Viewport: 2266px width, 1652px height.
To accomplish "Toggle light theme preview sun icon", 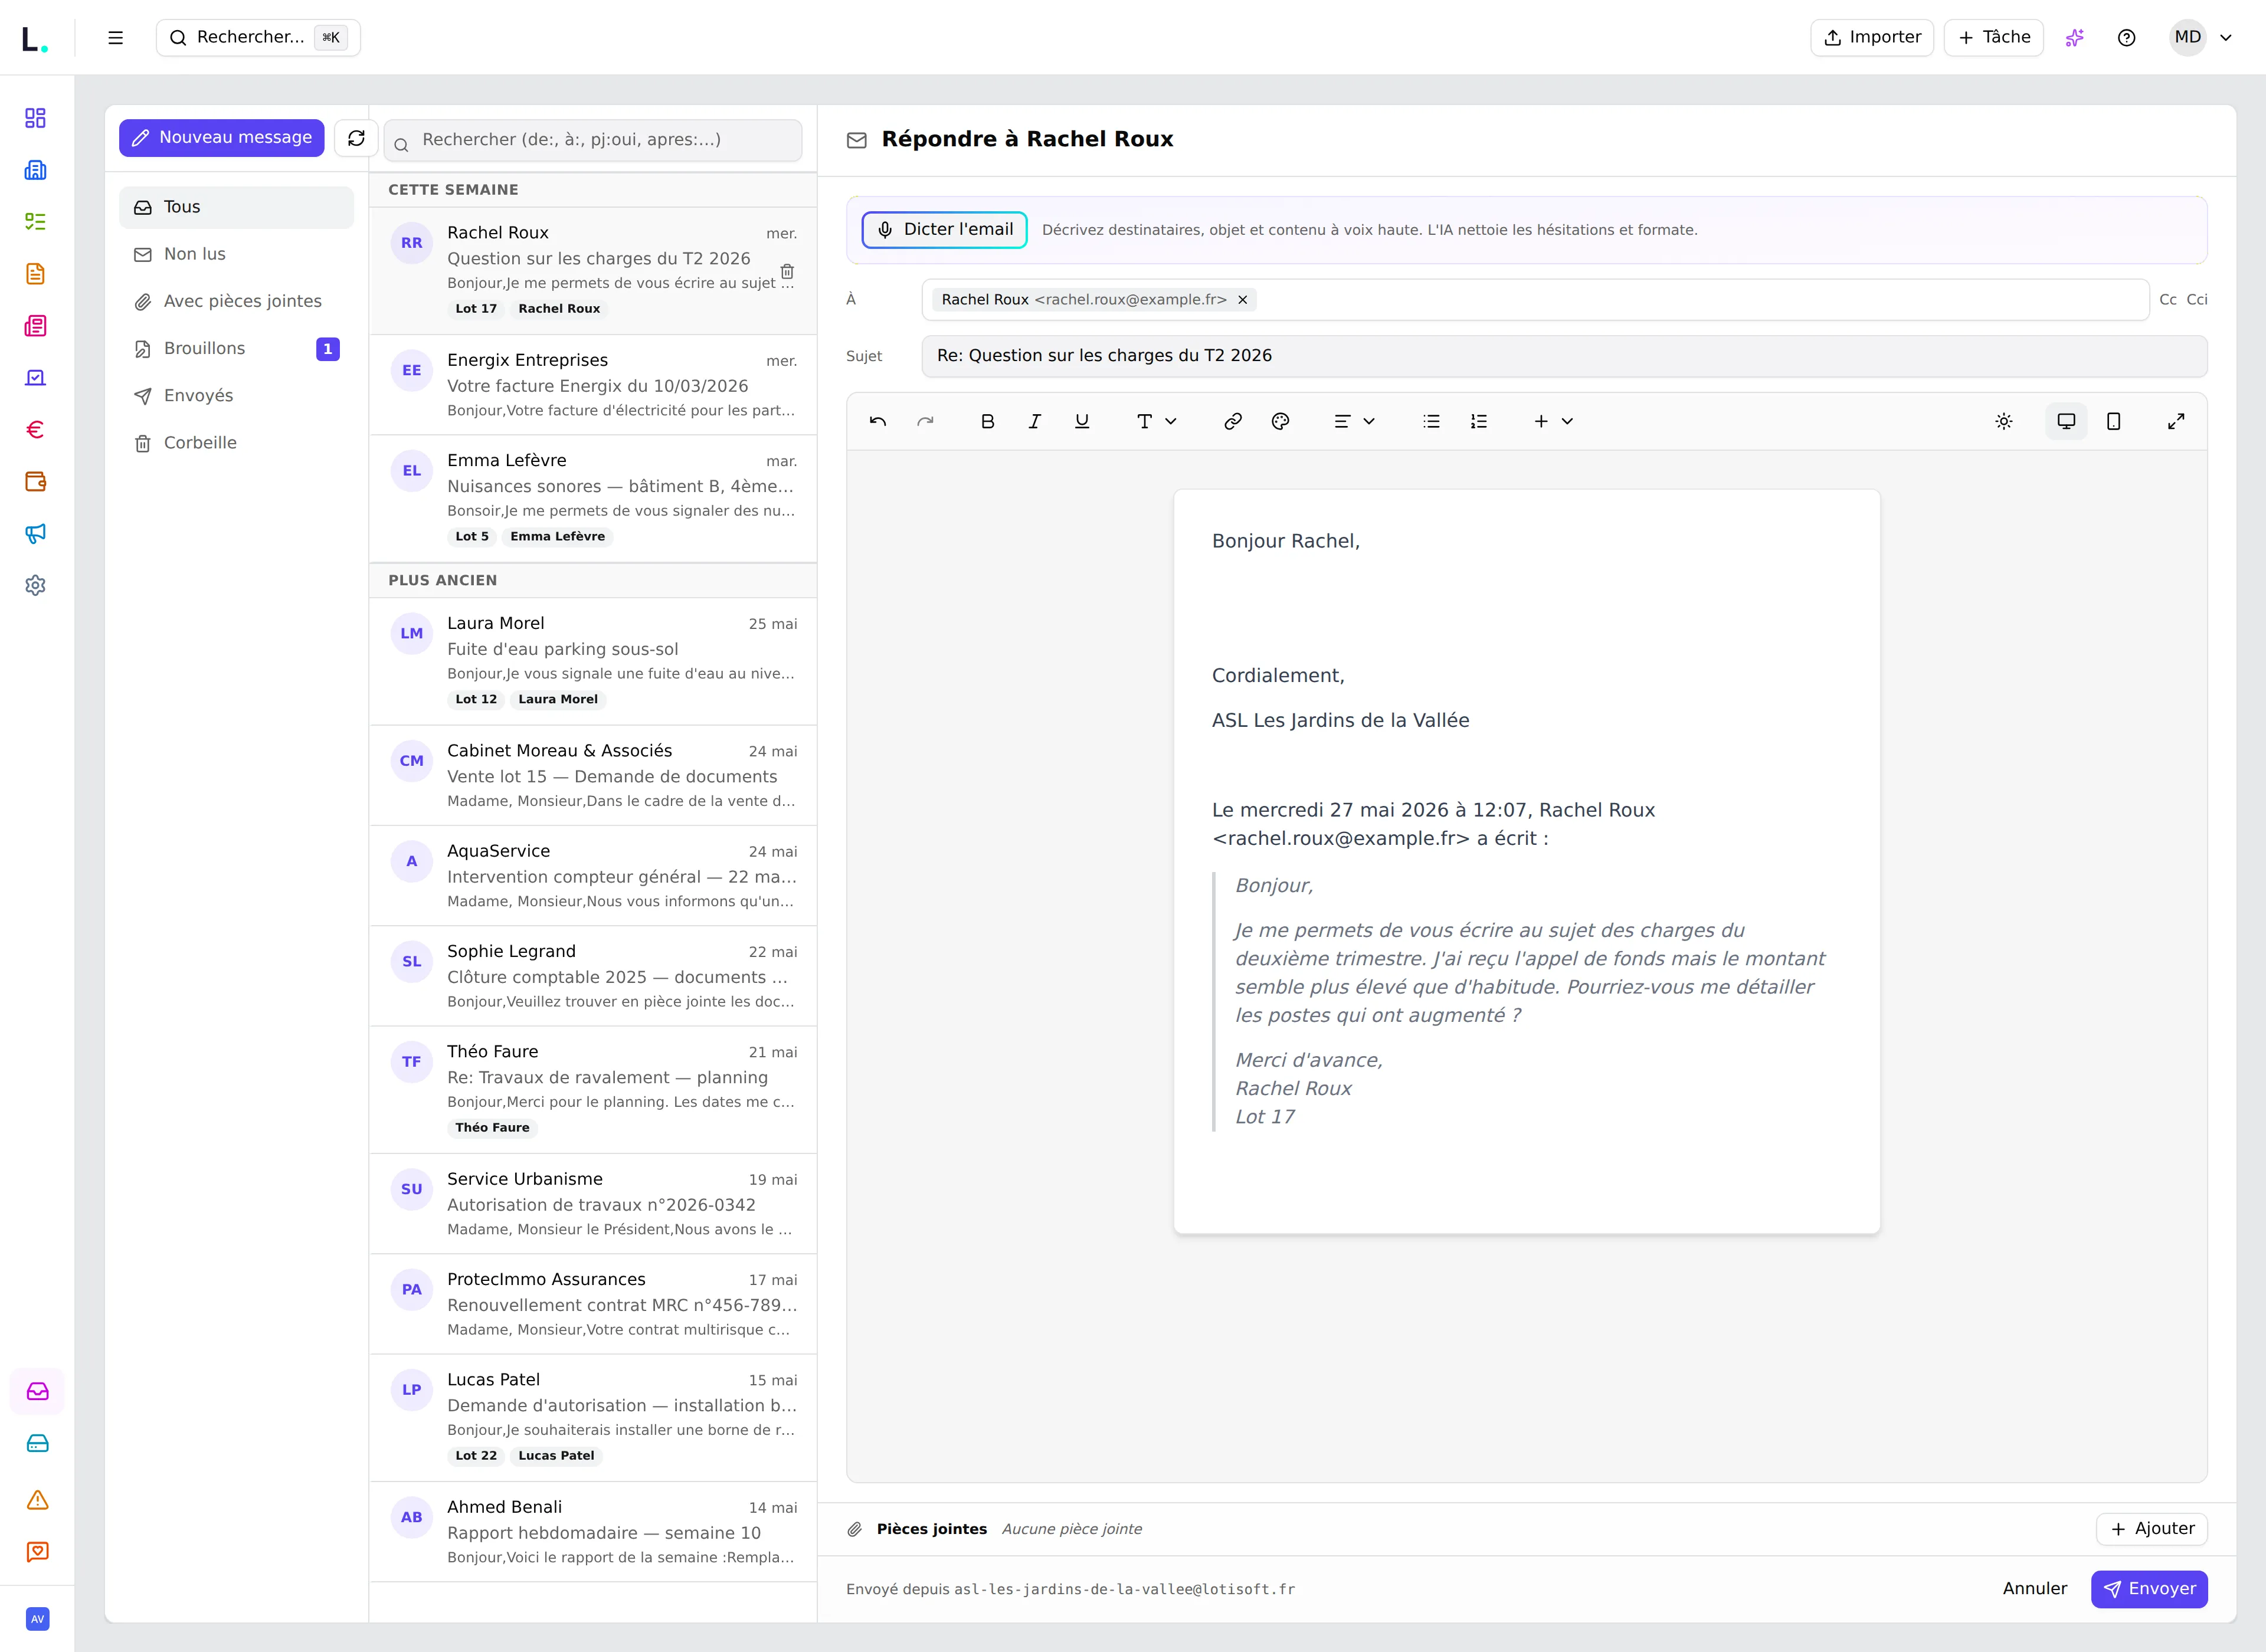I will [2004, 421].
